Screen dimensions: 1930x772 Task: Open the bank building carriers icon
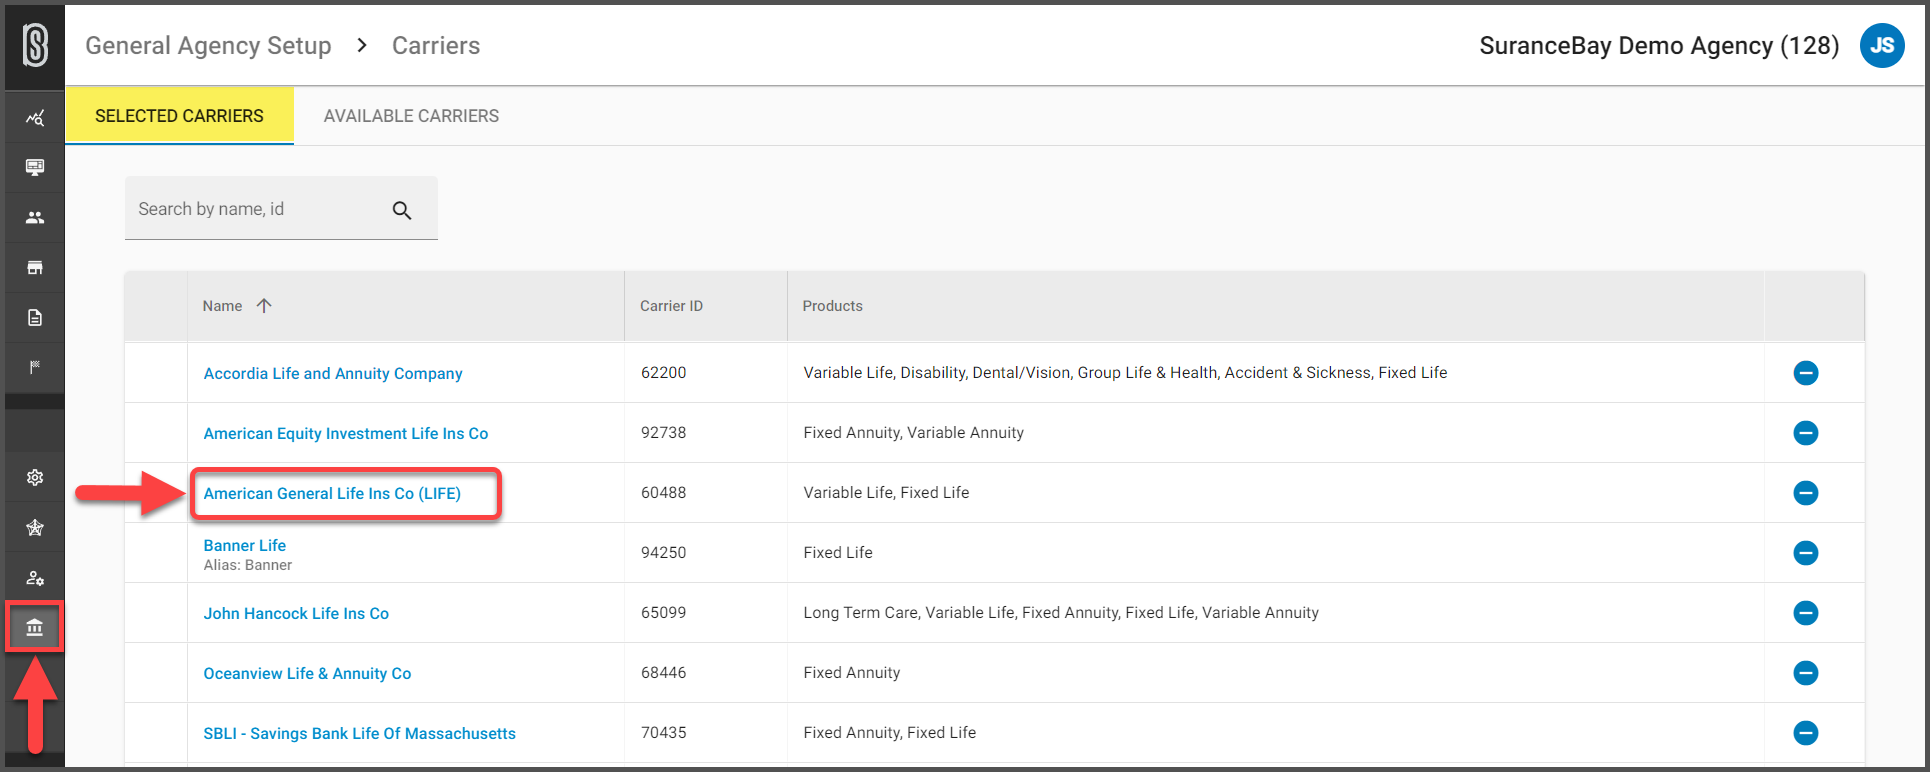(x=35, y=627)
